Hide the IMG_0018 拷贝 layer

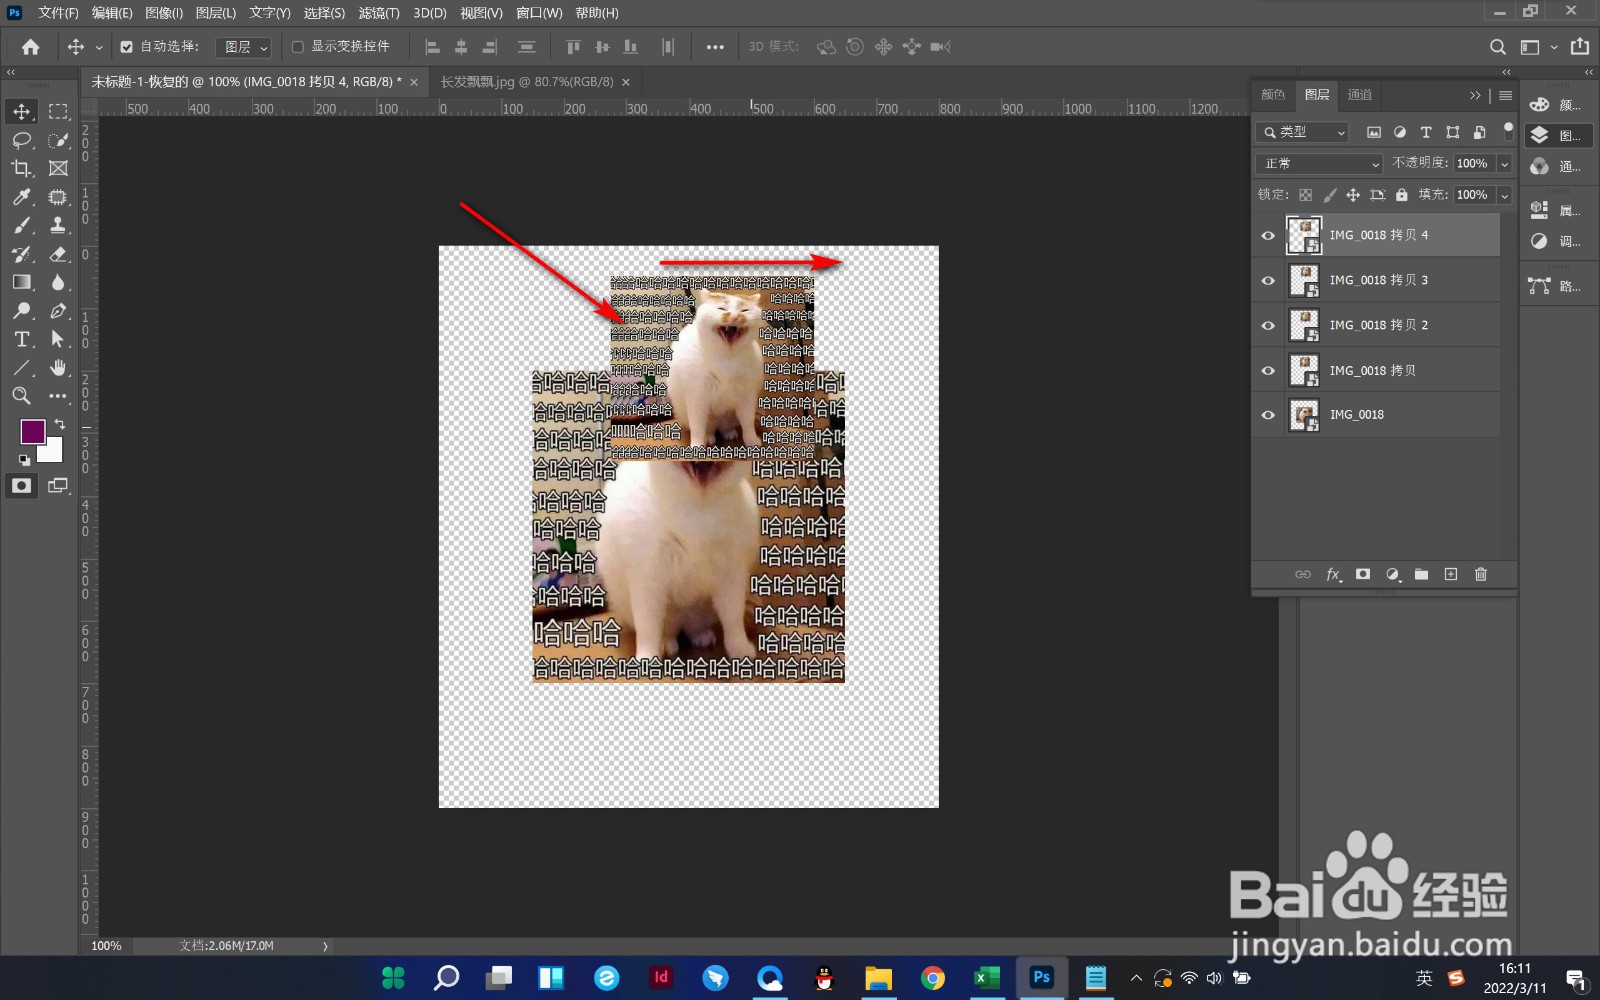pyautogui.click(x=1268, y=370)
